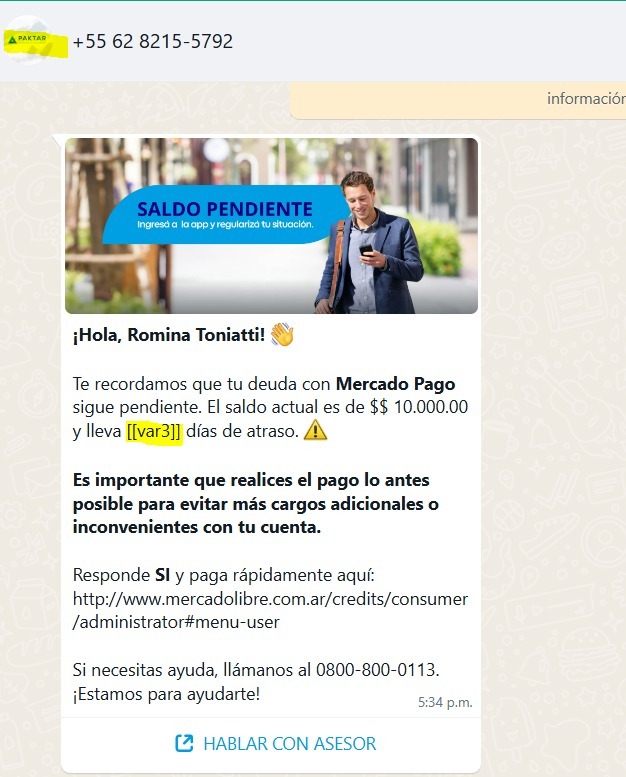Click the greeting ¡Hola, Romina Toniatti!
Image resolution: width=626 pixels, height=777 pixels.
(169, 335)
